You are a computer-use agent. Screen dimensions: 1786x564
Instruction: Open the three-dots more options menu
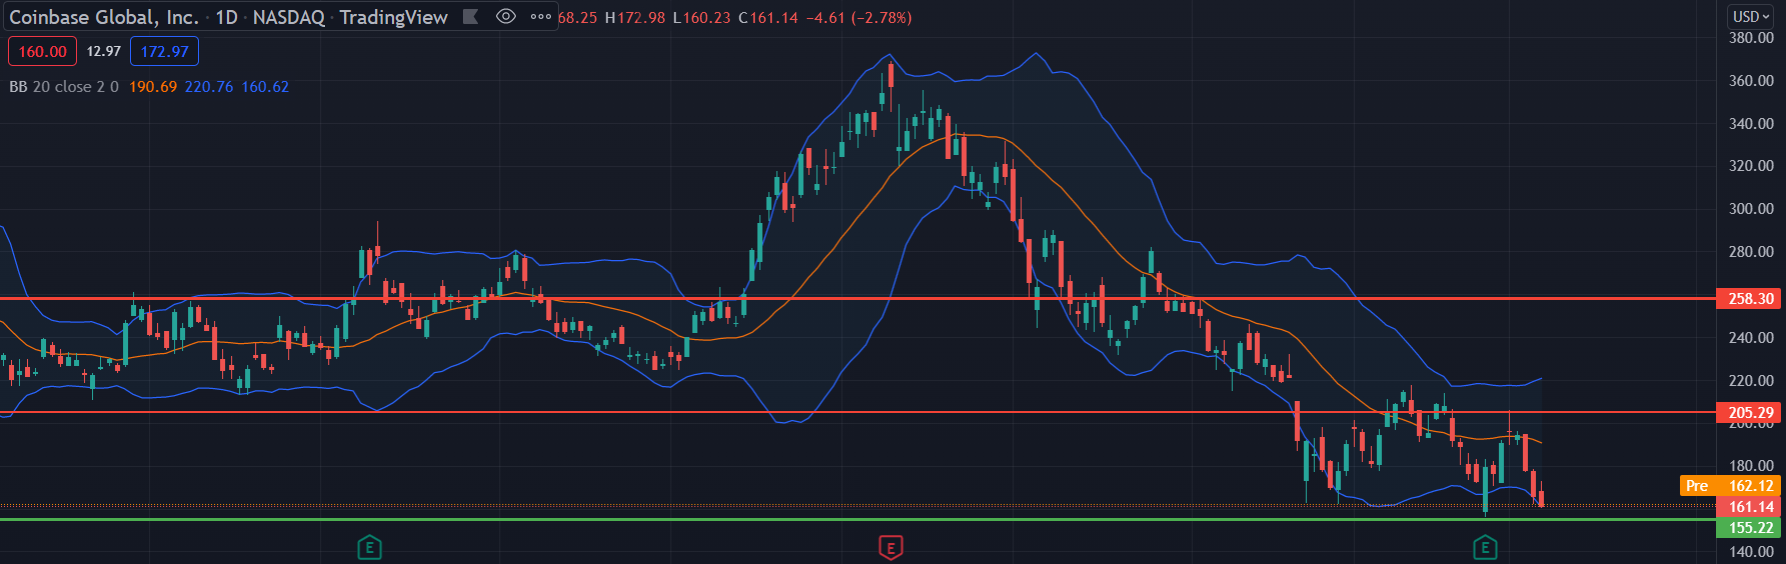[541, 16]
